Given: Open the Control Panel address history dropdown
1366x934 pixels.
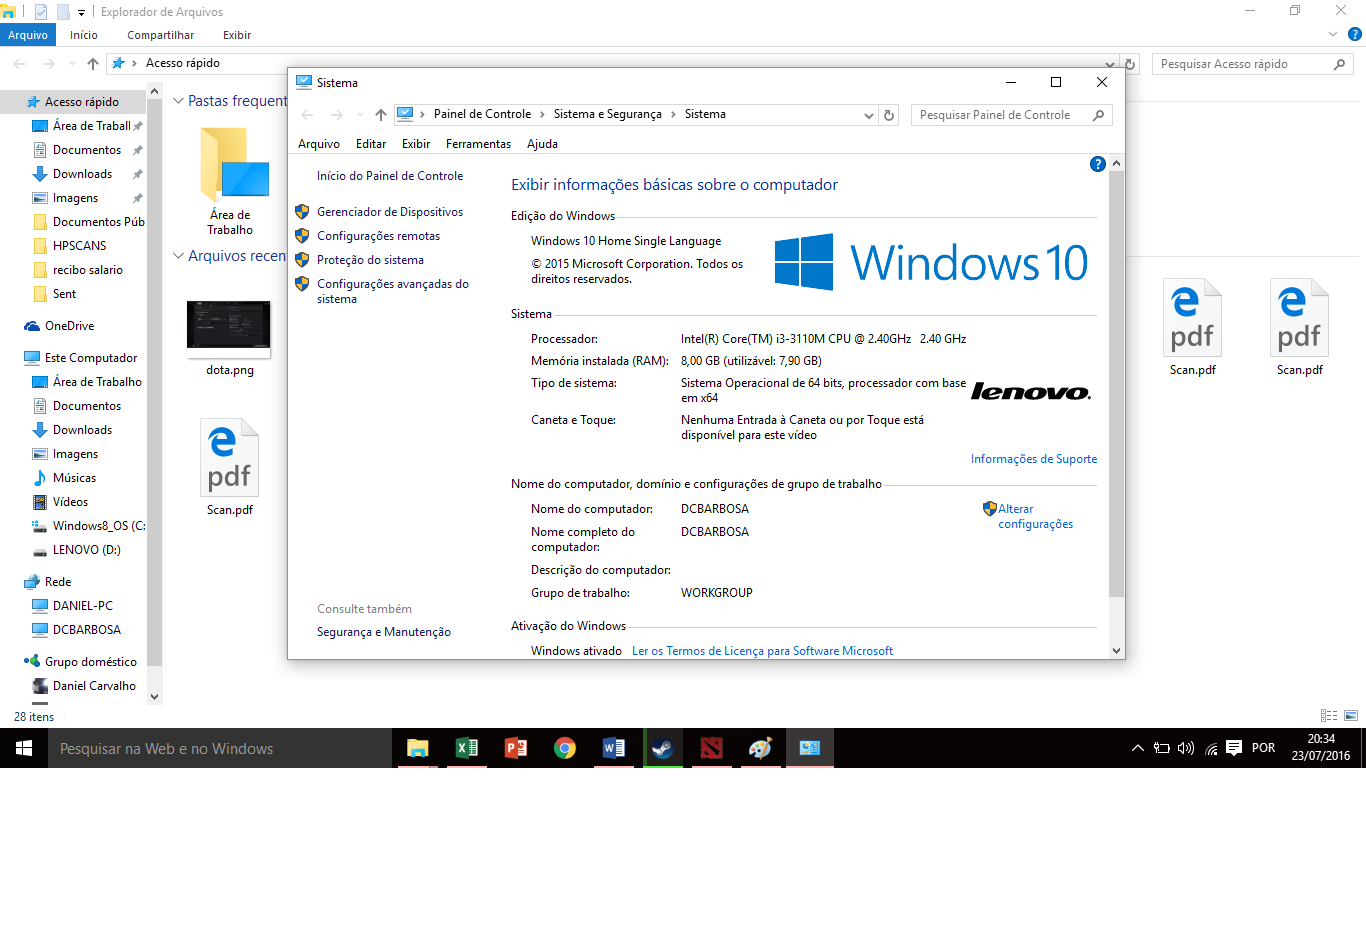Looking at the screenshot, I should click(868, 115).
